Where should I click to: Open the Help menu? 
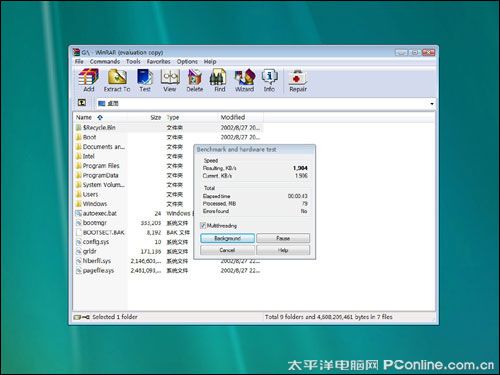click(x=210, y=62)
